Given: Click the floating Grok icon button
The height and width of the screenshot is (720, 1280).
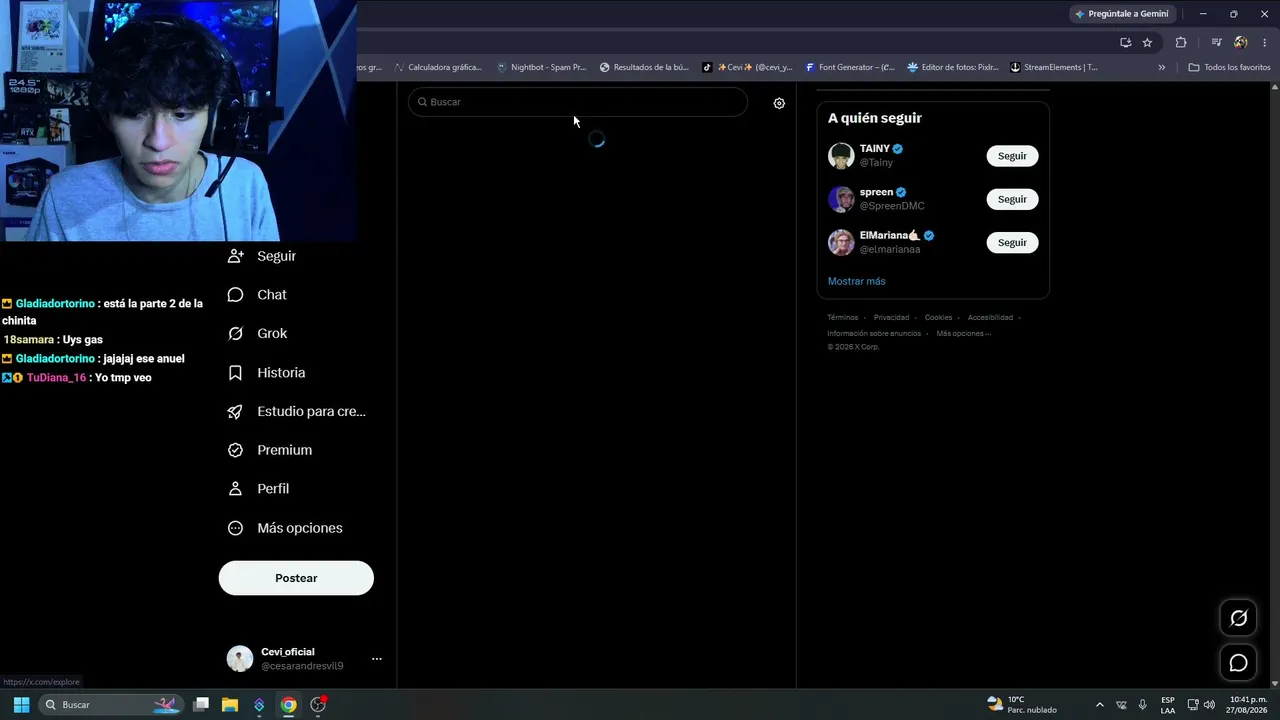Looking at the screenshot, I should pos(1238,618).
